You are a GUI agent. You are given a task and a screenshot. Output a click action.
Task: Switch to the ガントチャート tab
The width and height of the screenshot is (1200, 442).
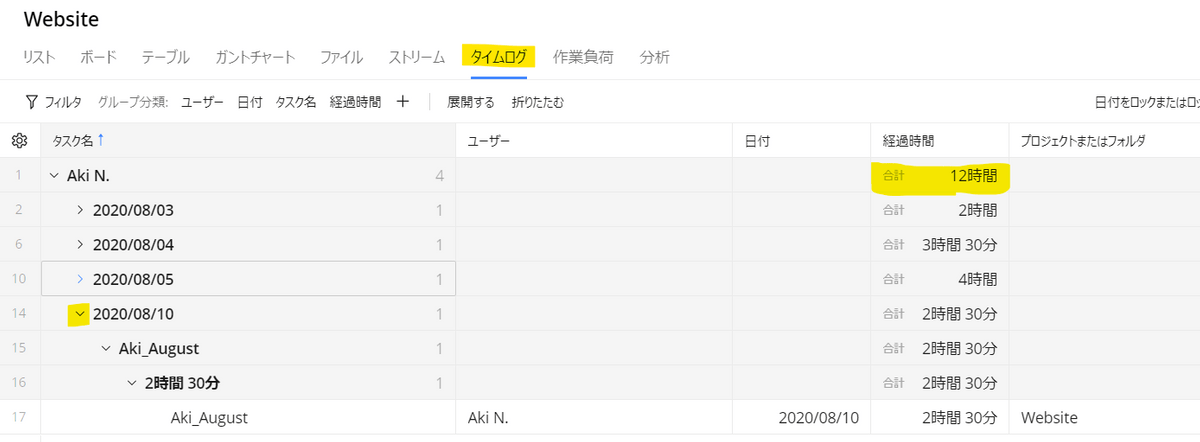254,57
